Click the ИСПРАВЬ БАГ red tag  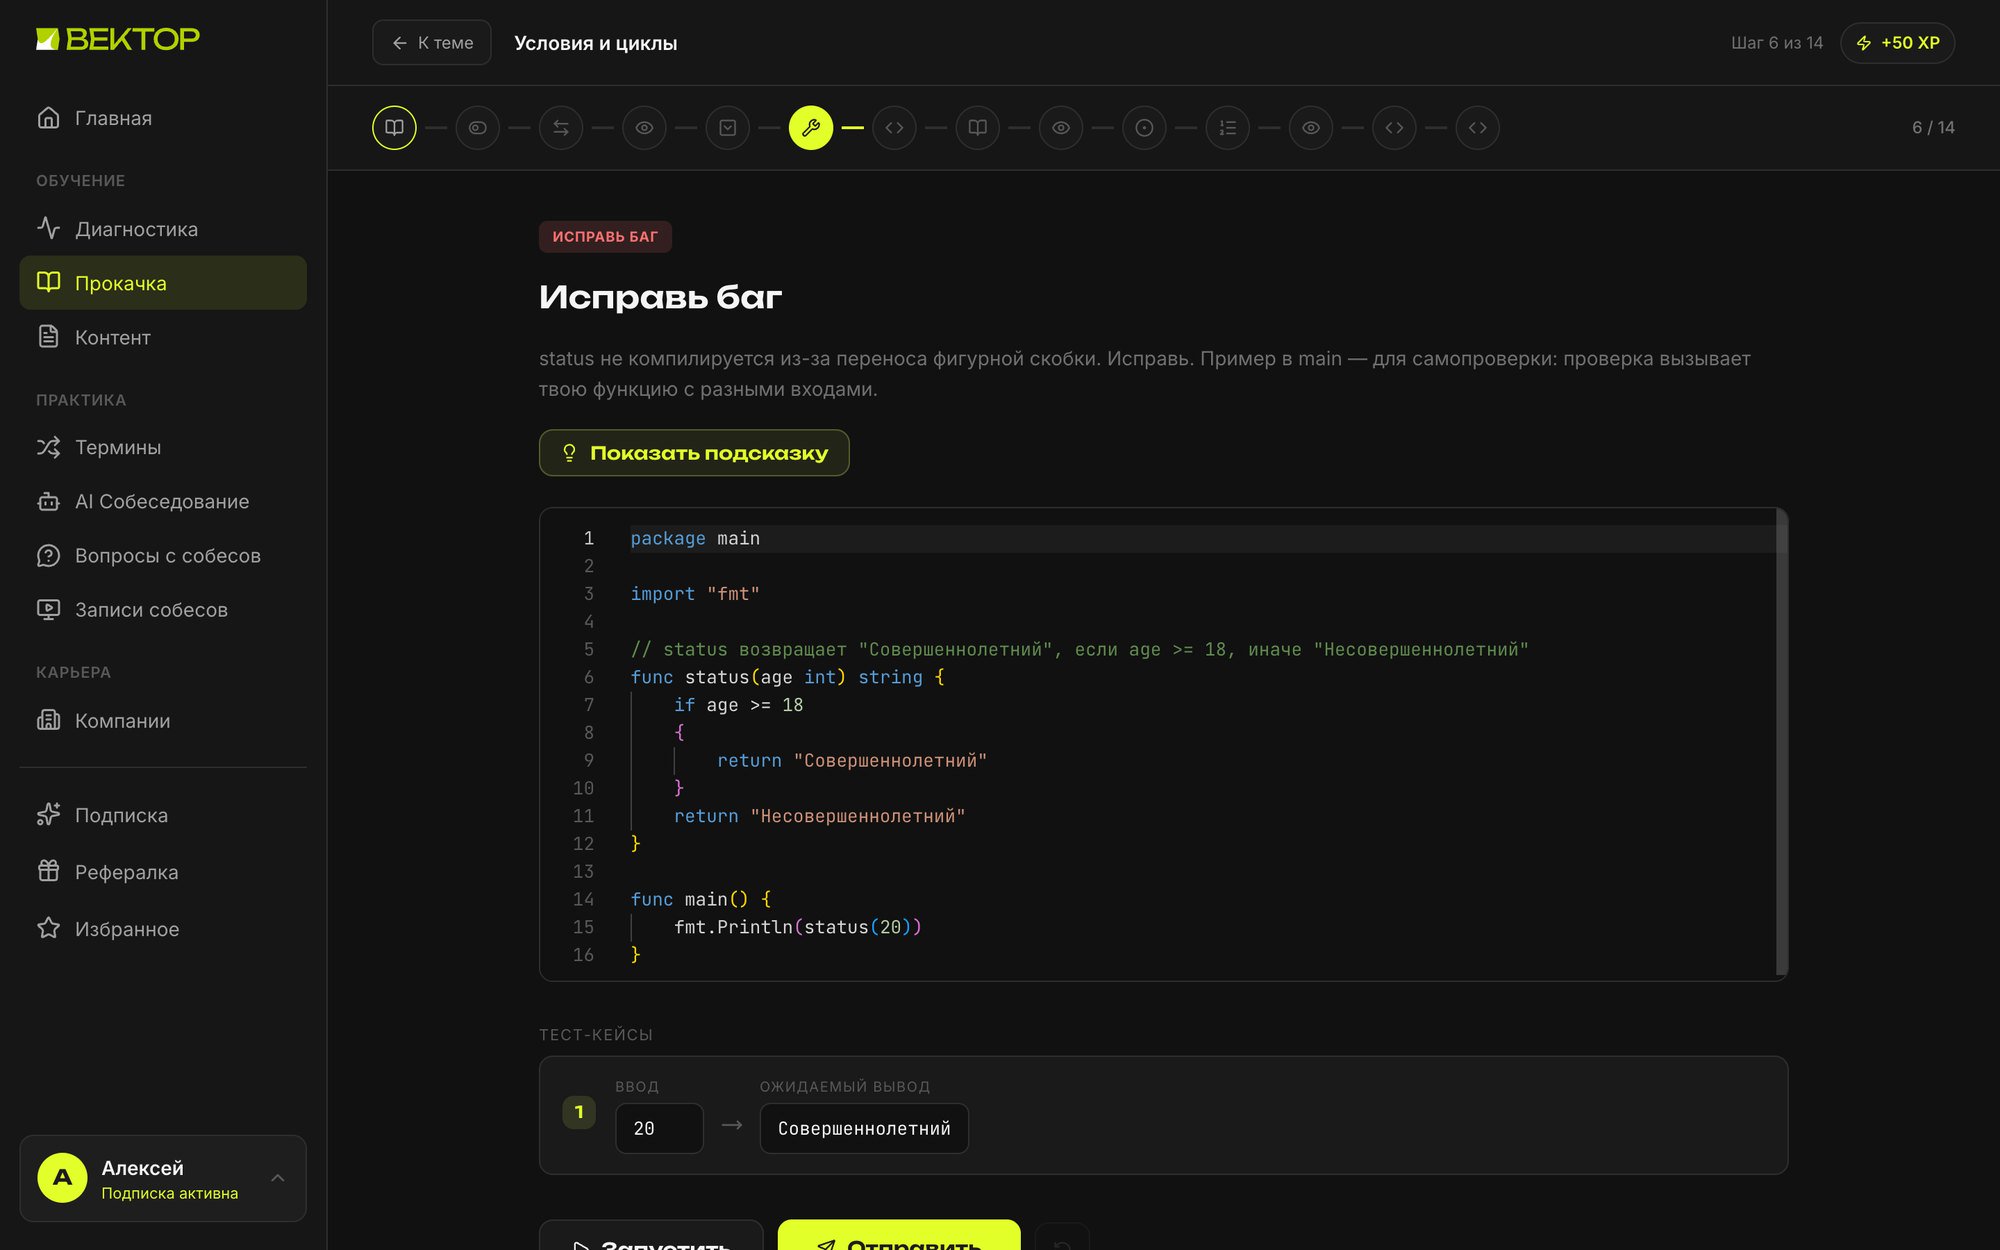pos(605,237)
